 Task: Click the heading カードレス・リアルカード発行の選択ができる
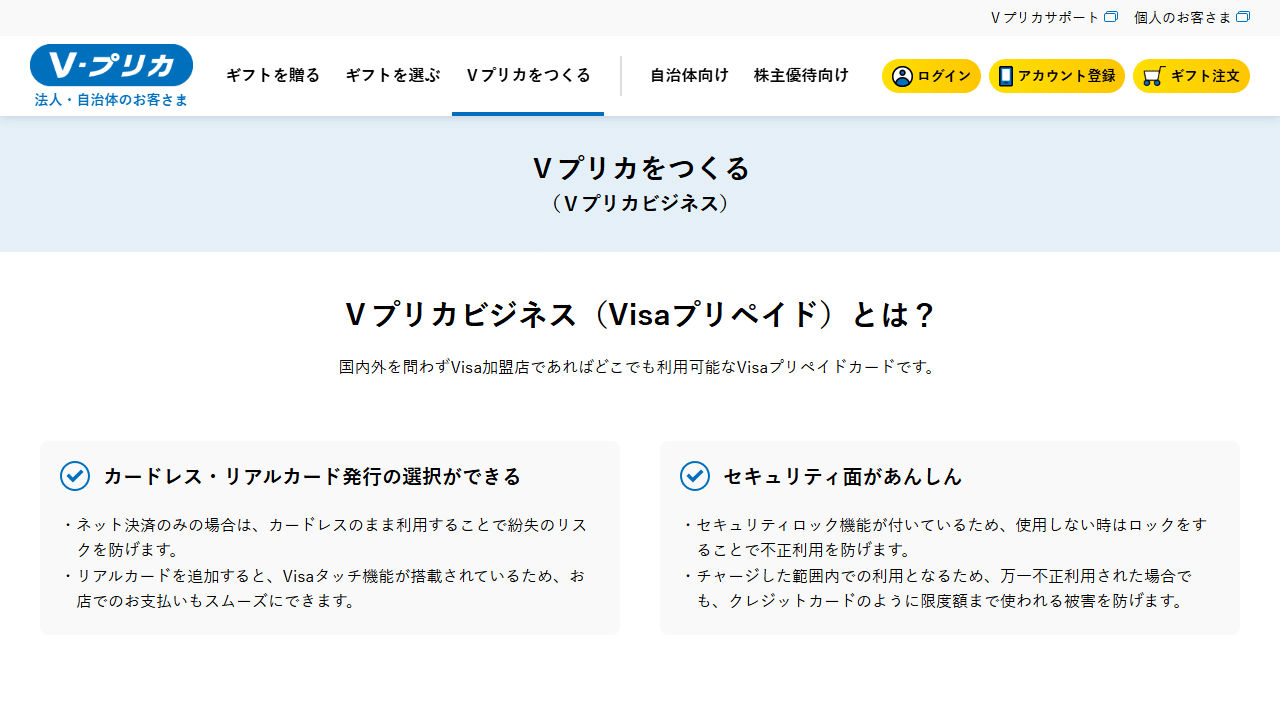tap(312, 476)
